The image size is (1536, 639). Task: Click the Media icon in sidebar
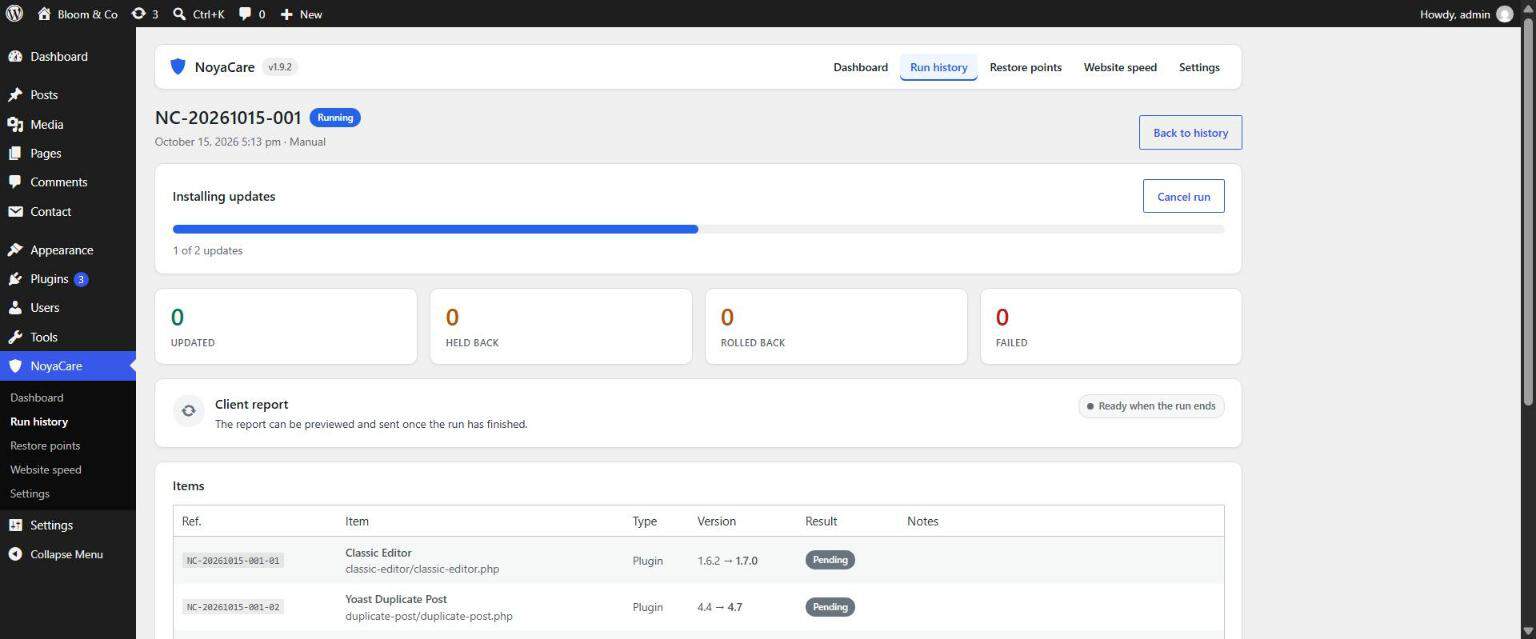click(15, 125)
